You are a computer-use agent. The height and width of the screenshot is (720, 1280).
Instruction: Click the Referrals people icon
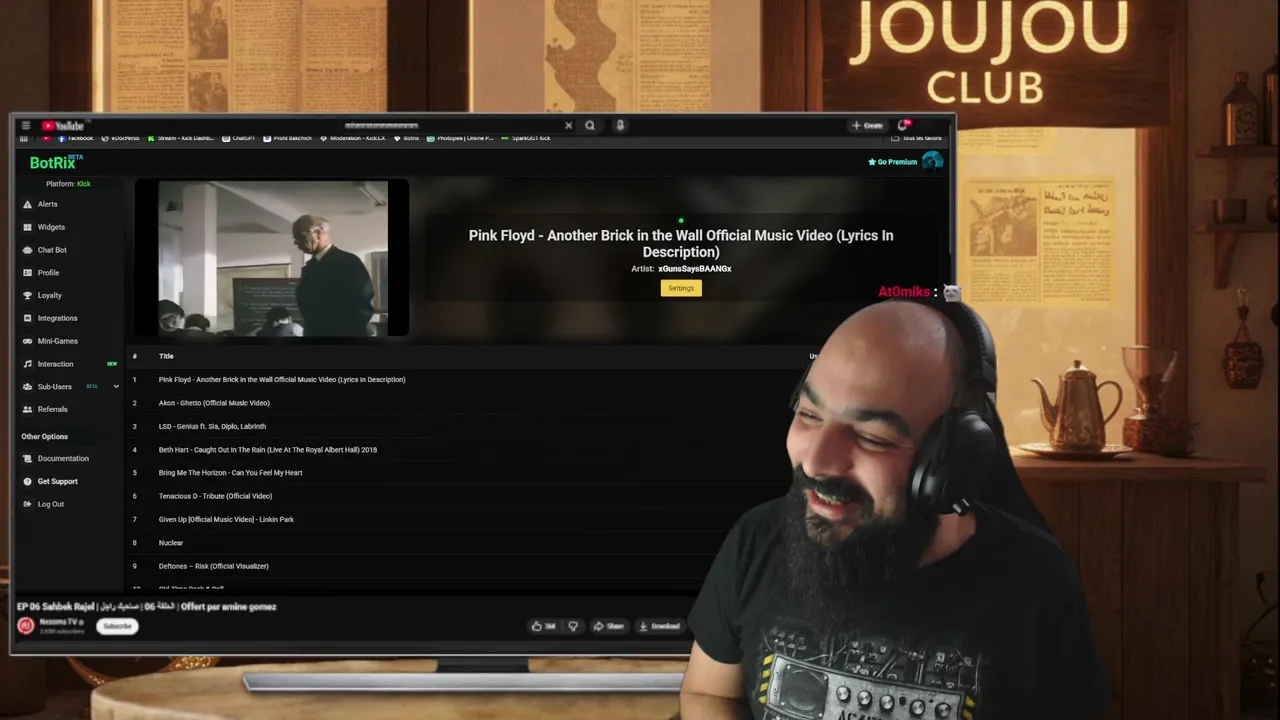coord(28,409)
